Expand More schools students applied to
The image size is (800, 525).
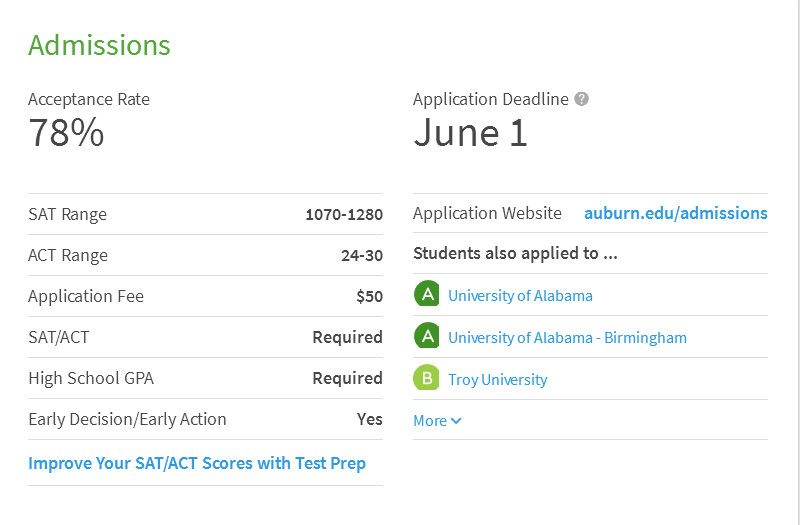[437, 421]
